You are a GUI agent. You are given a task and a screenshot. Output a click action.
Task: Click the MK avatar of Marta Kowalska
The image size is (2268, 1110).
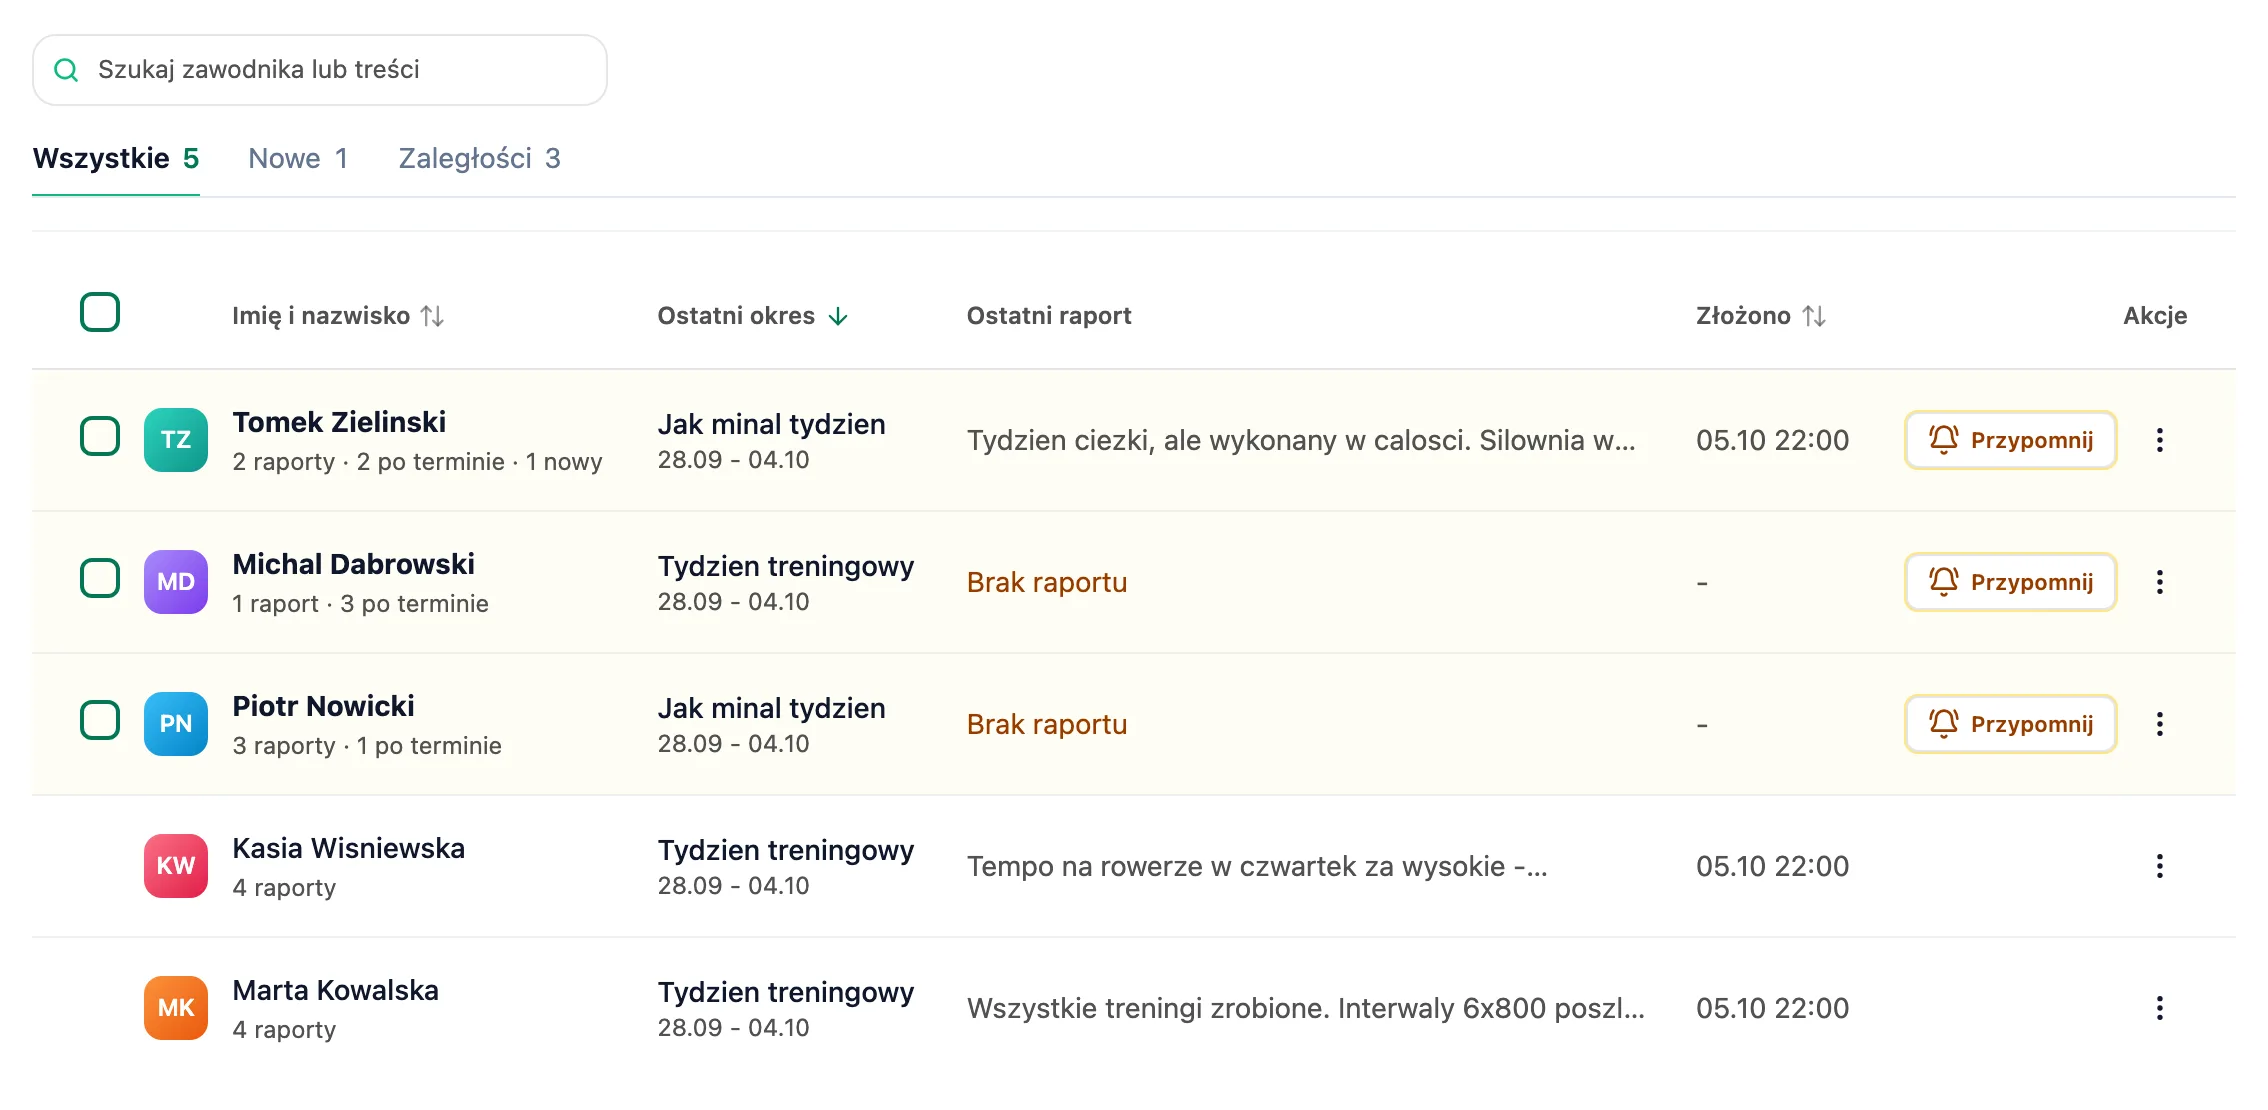tap(176, 1008)
